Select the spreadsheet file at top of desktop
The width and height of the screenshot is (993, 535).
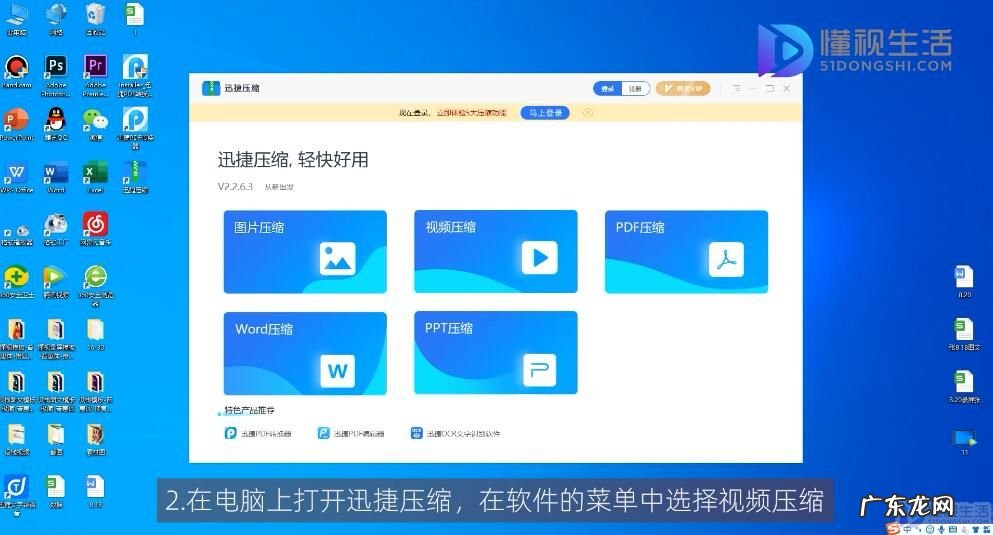(x=134, y=19)
